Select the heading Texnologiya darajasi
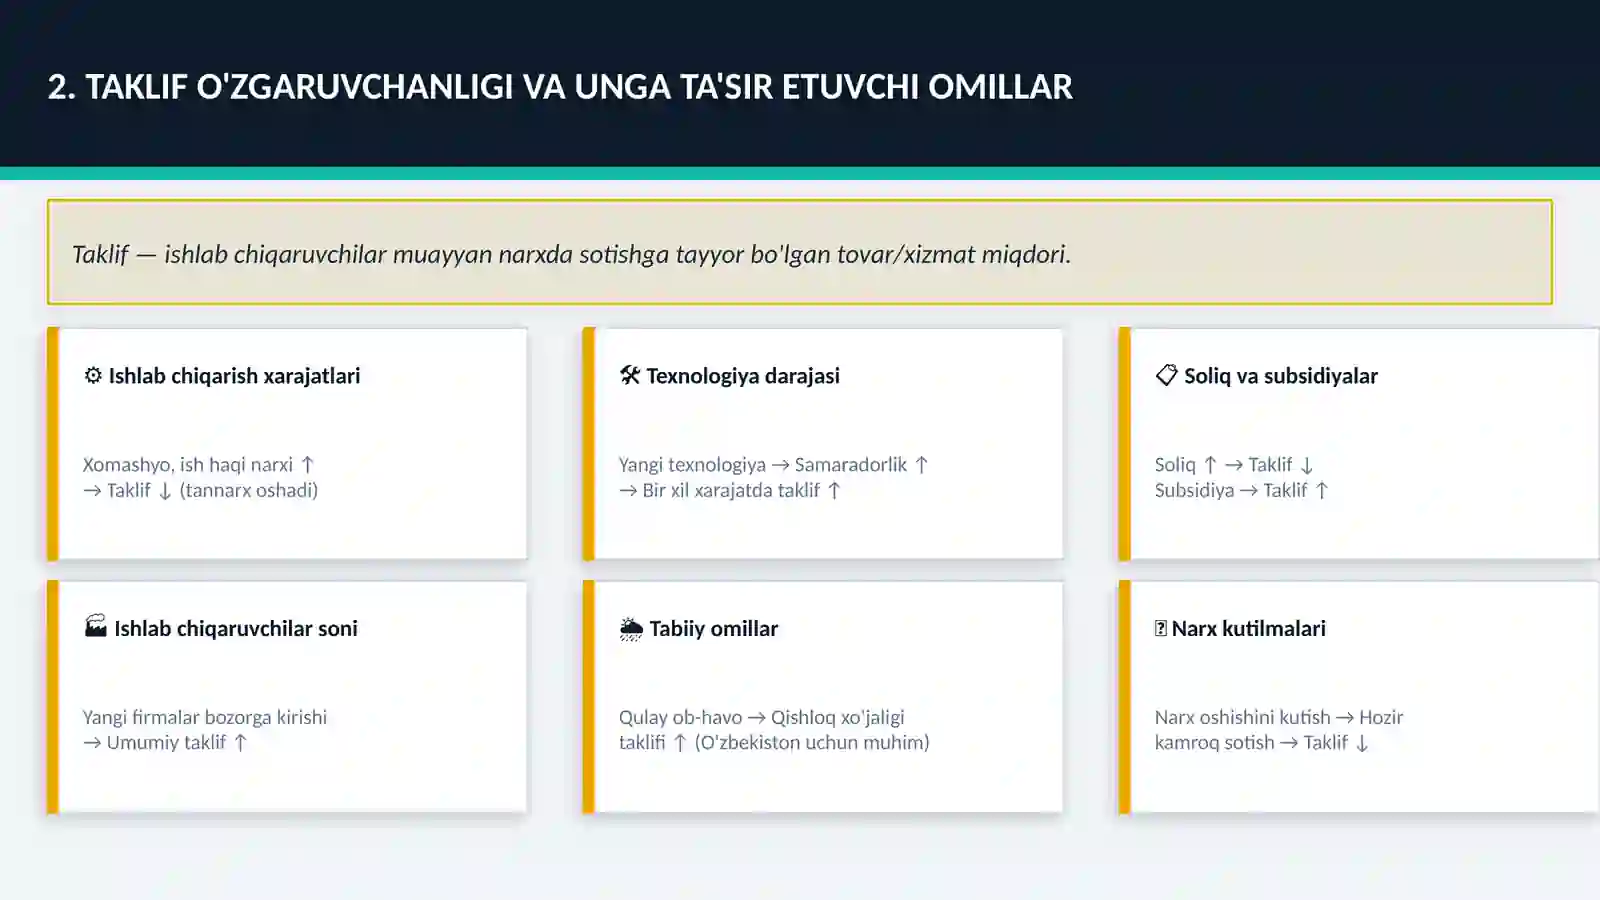 pos(743,376)
